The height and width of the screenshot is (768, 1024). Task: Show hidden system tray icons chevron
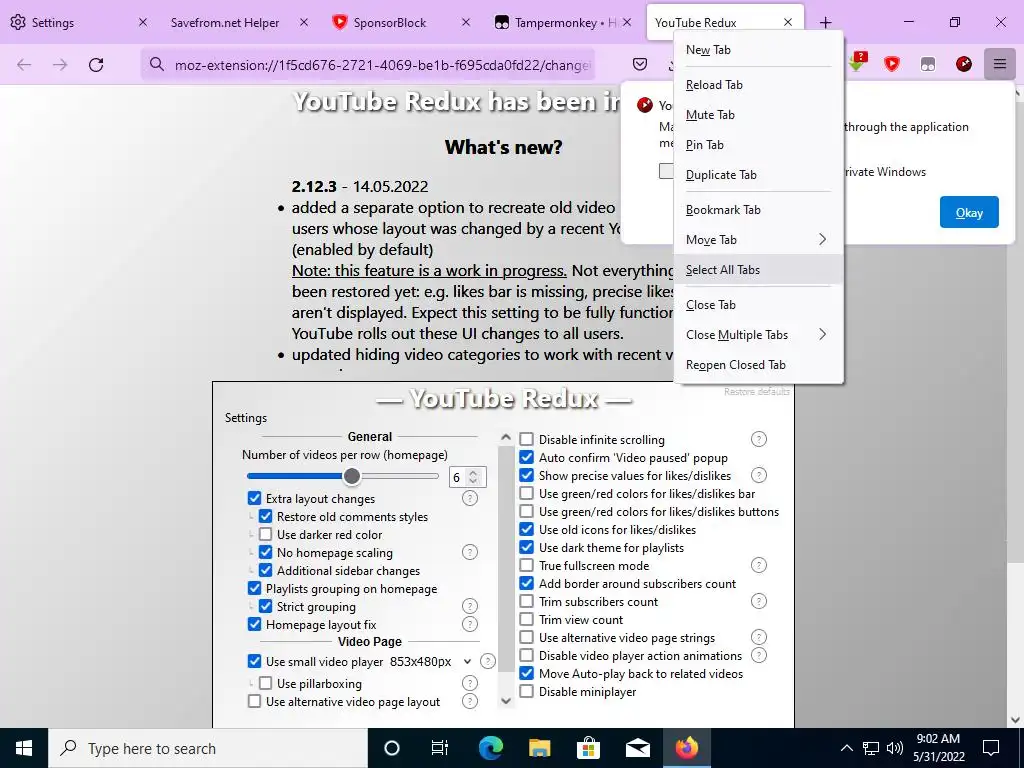(846, 748)
